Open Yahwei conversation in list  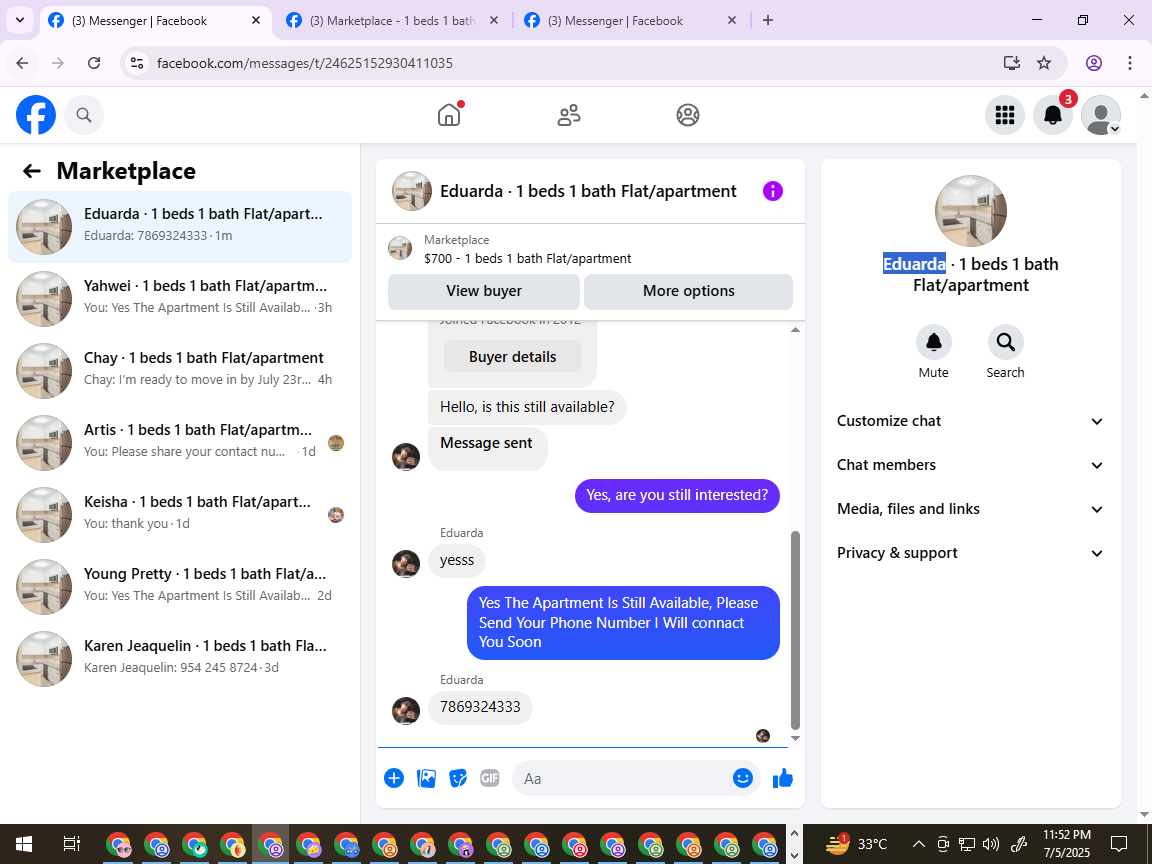point(180,299)
